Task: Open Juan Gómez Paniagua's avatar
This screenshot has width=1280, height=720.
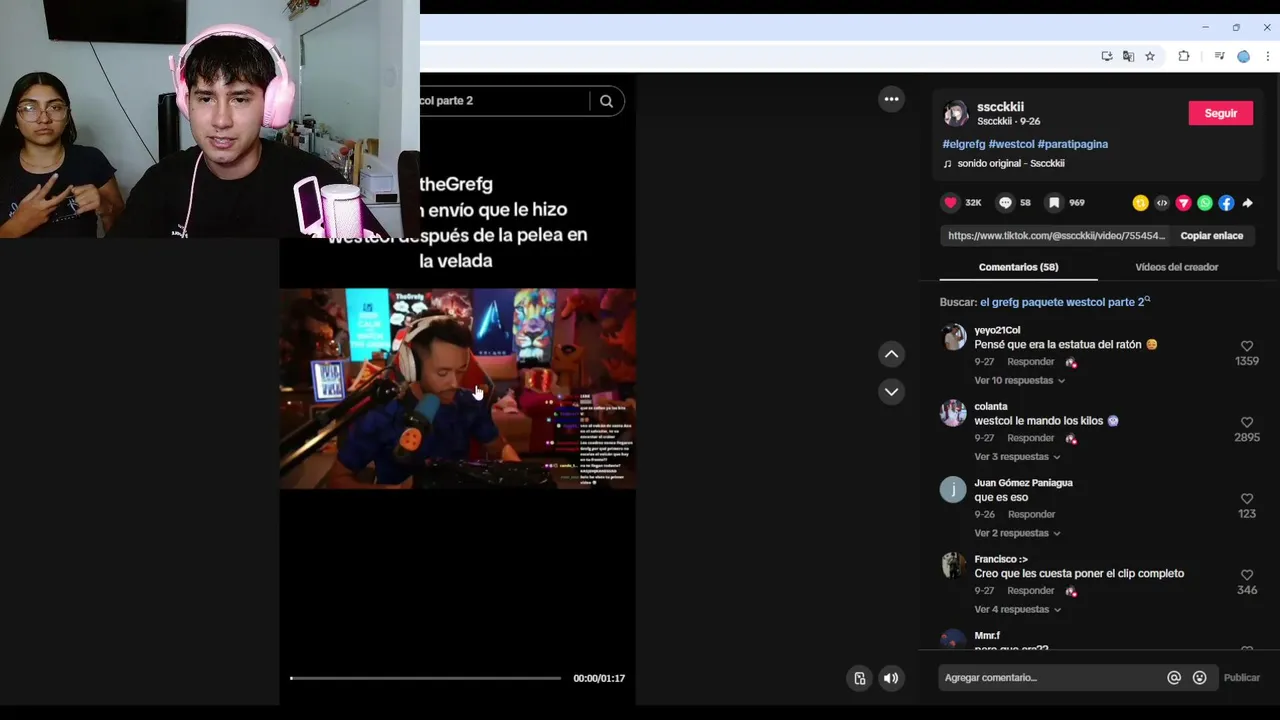Action: click(953, 489)
